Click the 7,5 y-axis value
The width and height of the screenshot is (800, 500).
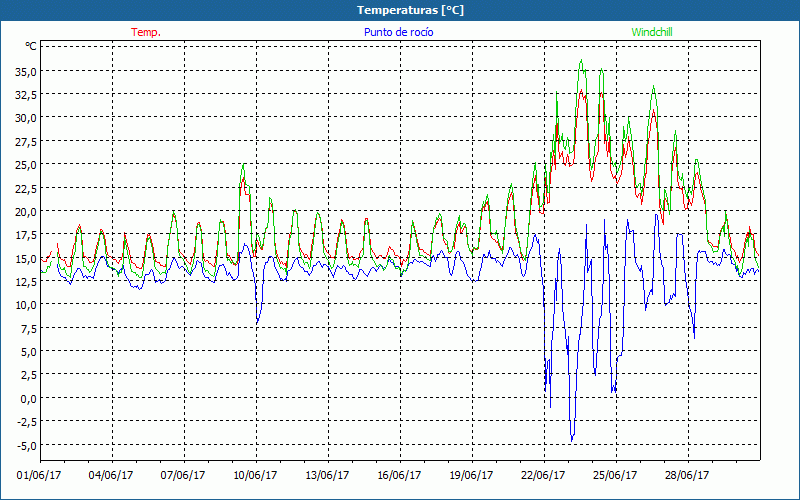tap(28, 329)
